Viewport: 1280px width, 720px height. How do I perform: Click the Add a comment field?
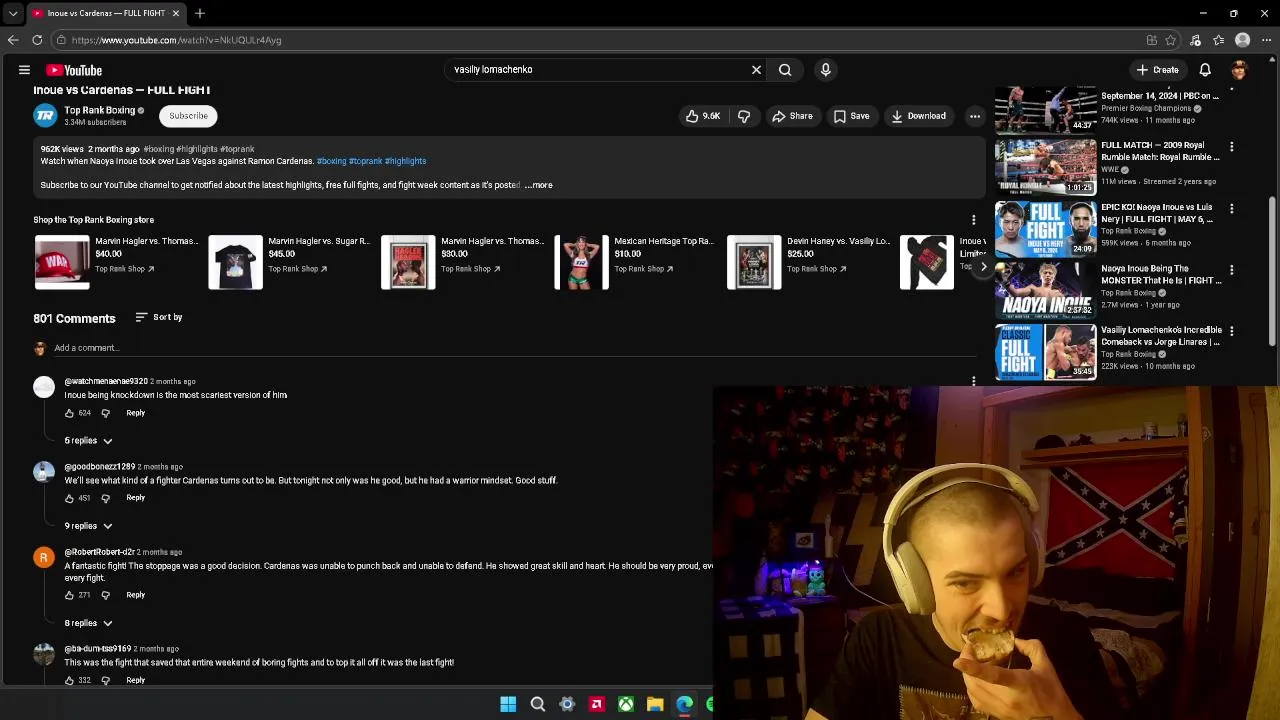pyautogui.click(x=515, y=348)
